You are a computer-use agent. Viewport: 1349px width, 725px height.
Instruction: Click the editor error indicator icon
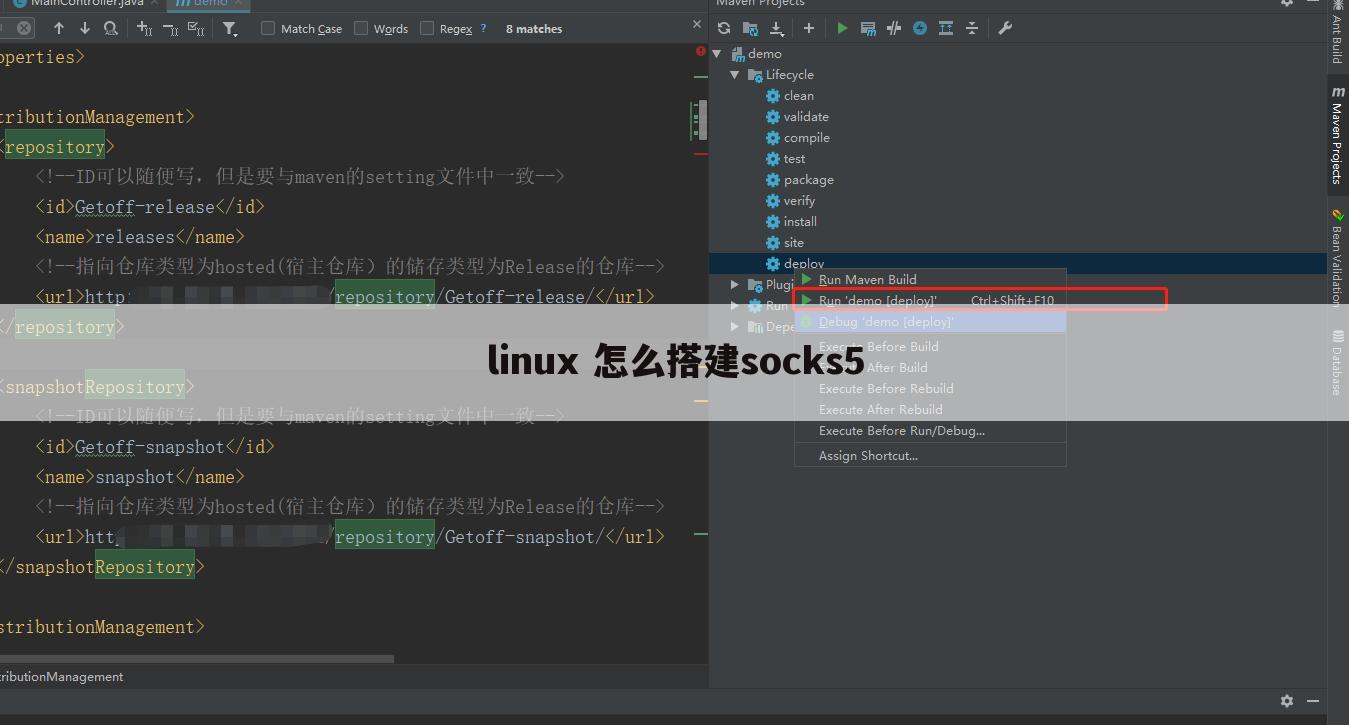(x=701, y=51)
